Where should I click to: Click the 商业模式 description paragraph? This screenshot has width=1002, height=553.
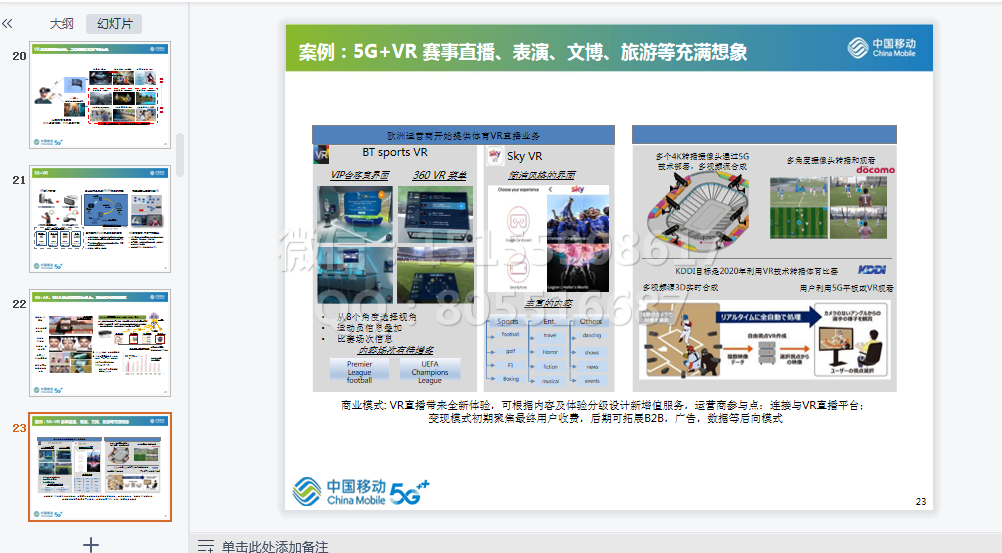point(602,412)
